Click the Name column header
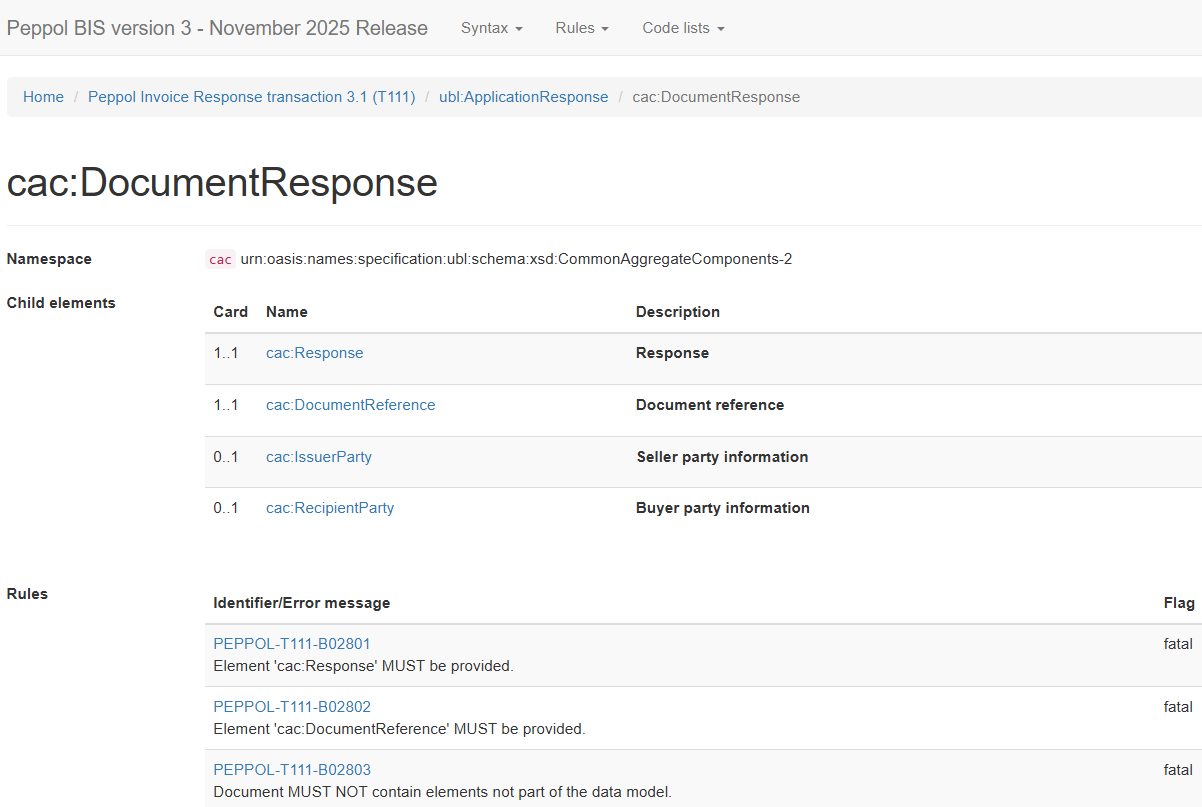1202x807 pixels. (x=287, y=312)
